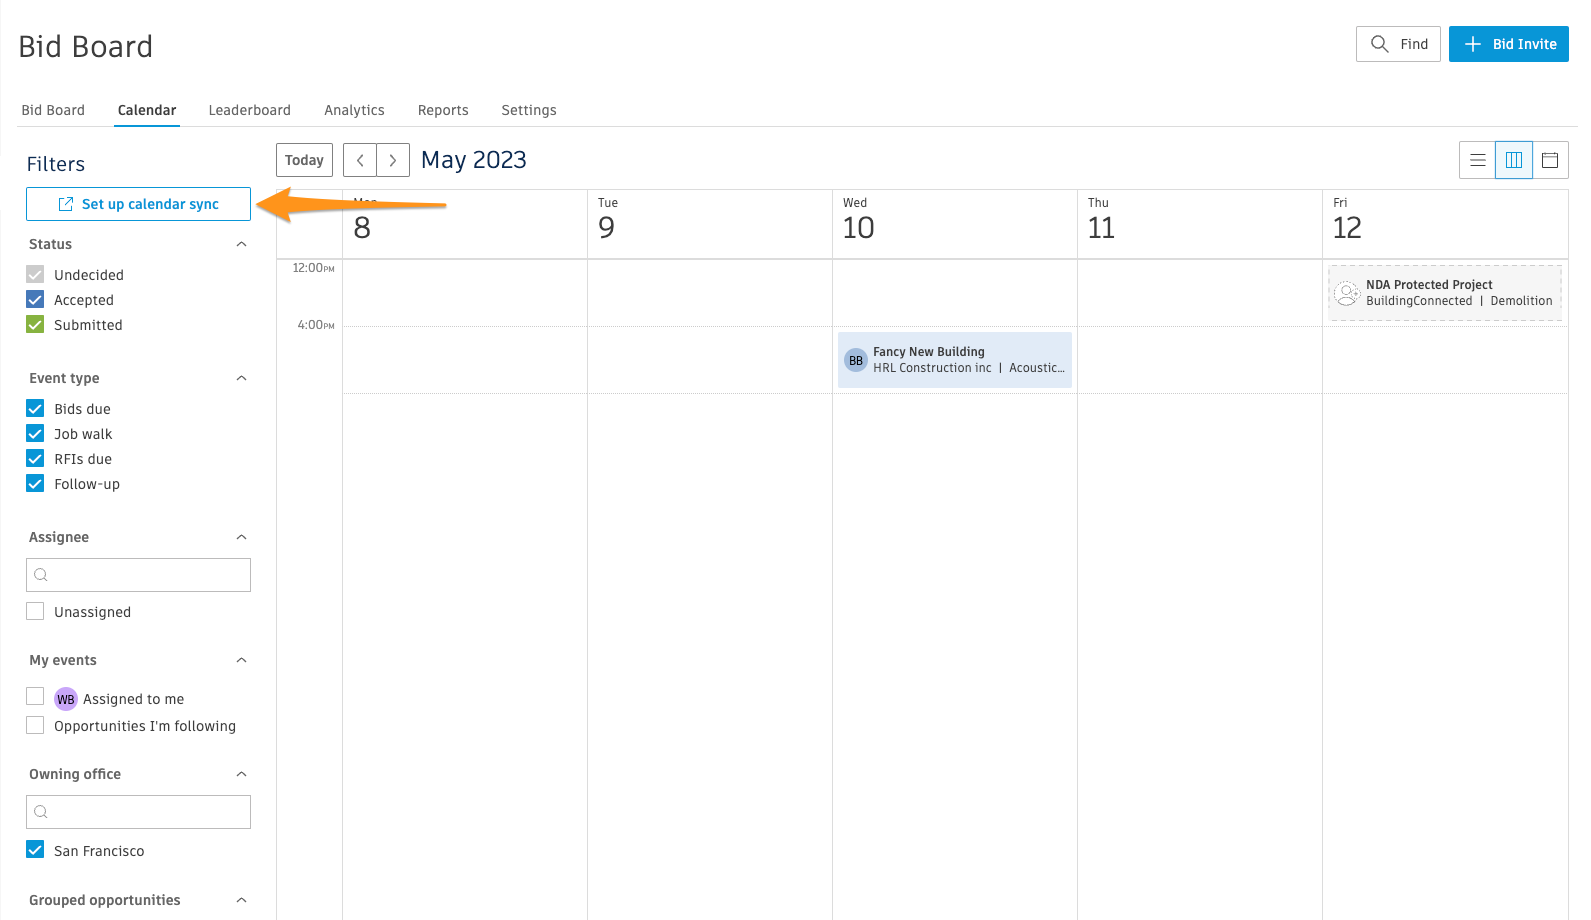This screenshot has width=1591, height=920.
Task: Toggle the Job walk event type
Action: click(36, 434)
